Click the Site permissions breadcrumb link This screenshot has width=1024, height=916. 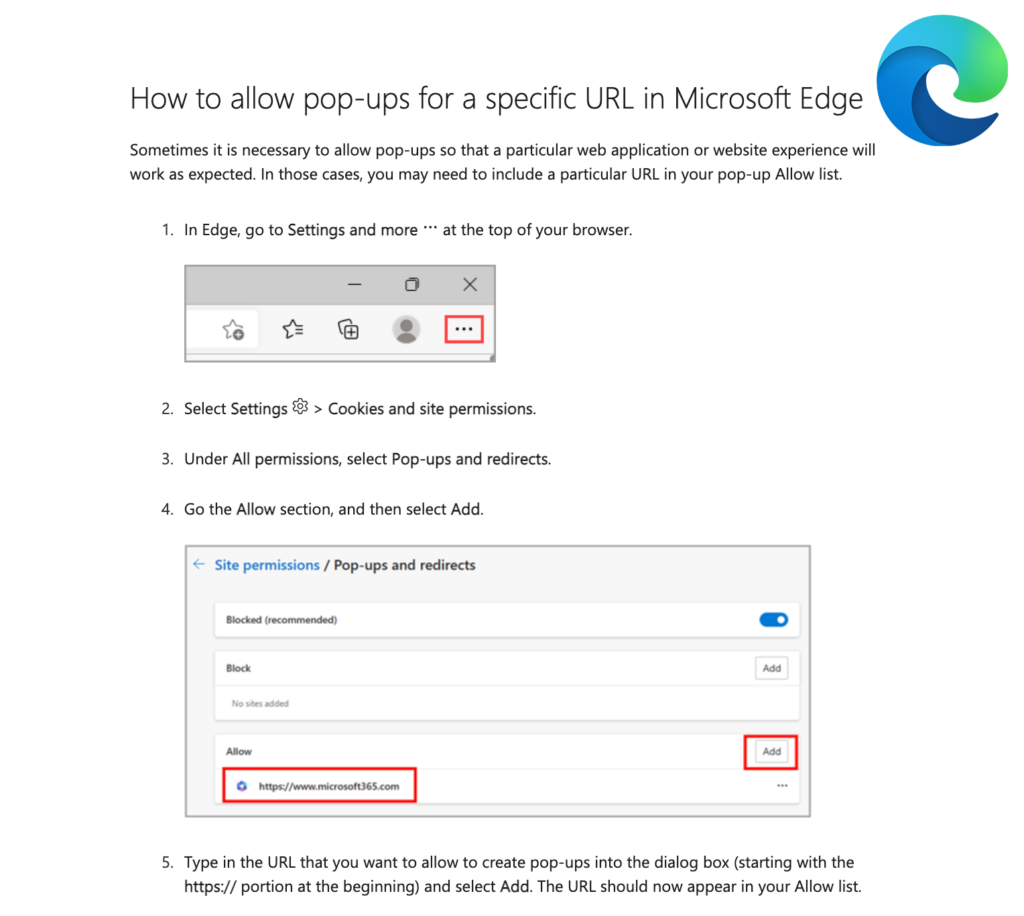coord(267,565)
